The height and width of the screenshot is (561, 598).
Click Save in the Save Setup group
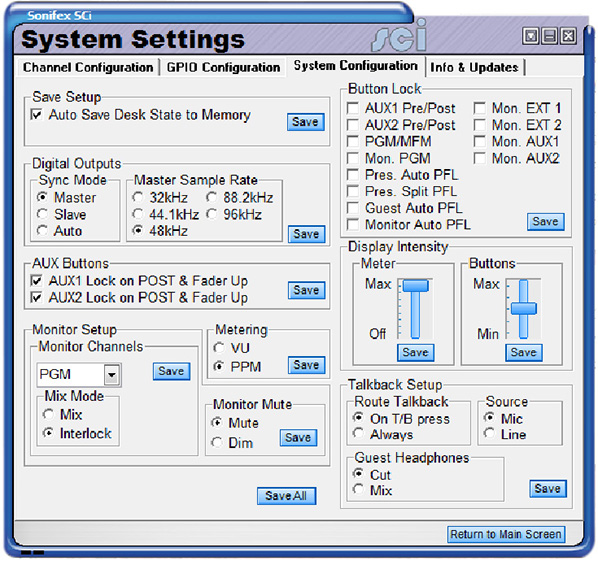305,122
